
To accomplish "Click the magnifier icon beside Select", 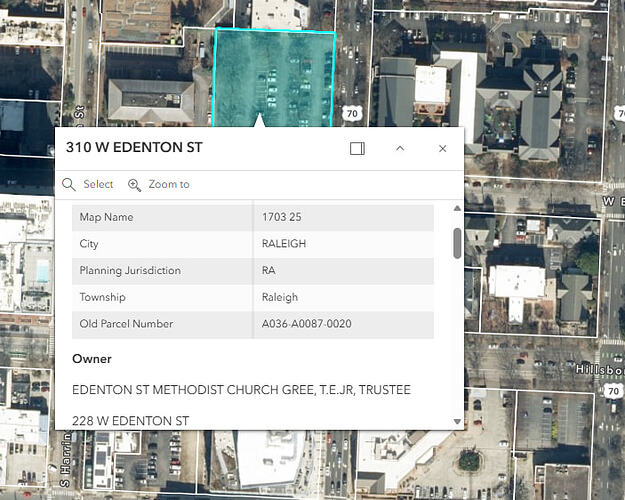I will pos(69,185).
